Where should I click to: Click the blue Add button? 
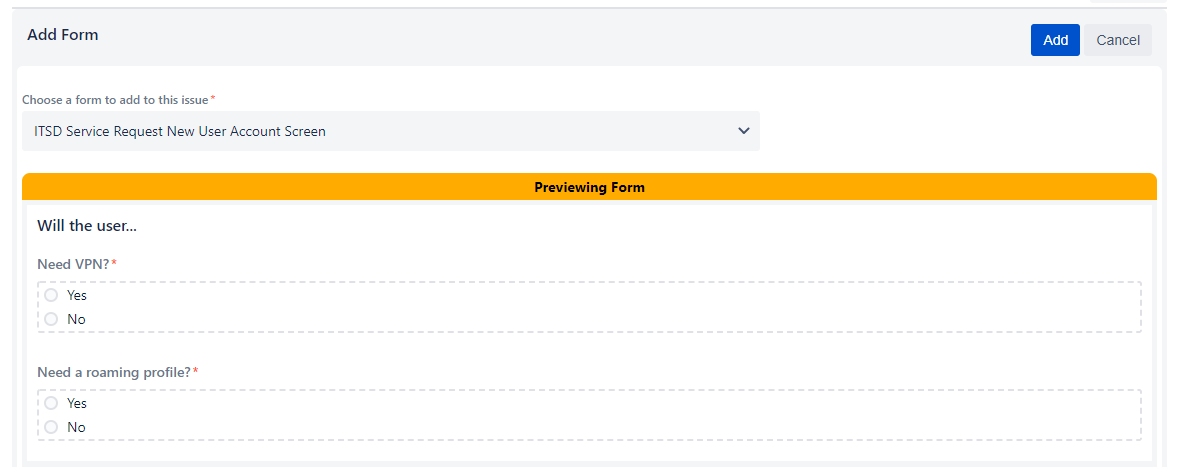[1055, 40]
